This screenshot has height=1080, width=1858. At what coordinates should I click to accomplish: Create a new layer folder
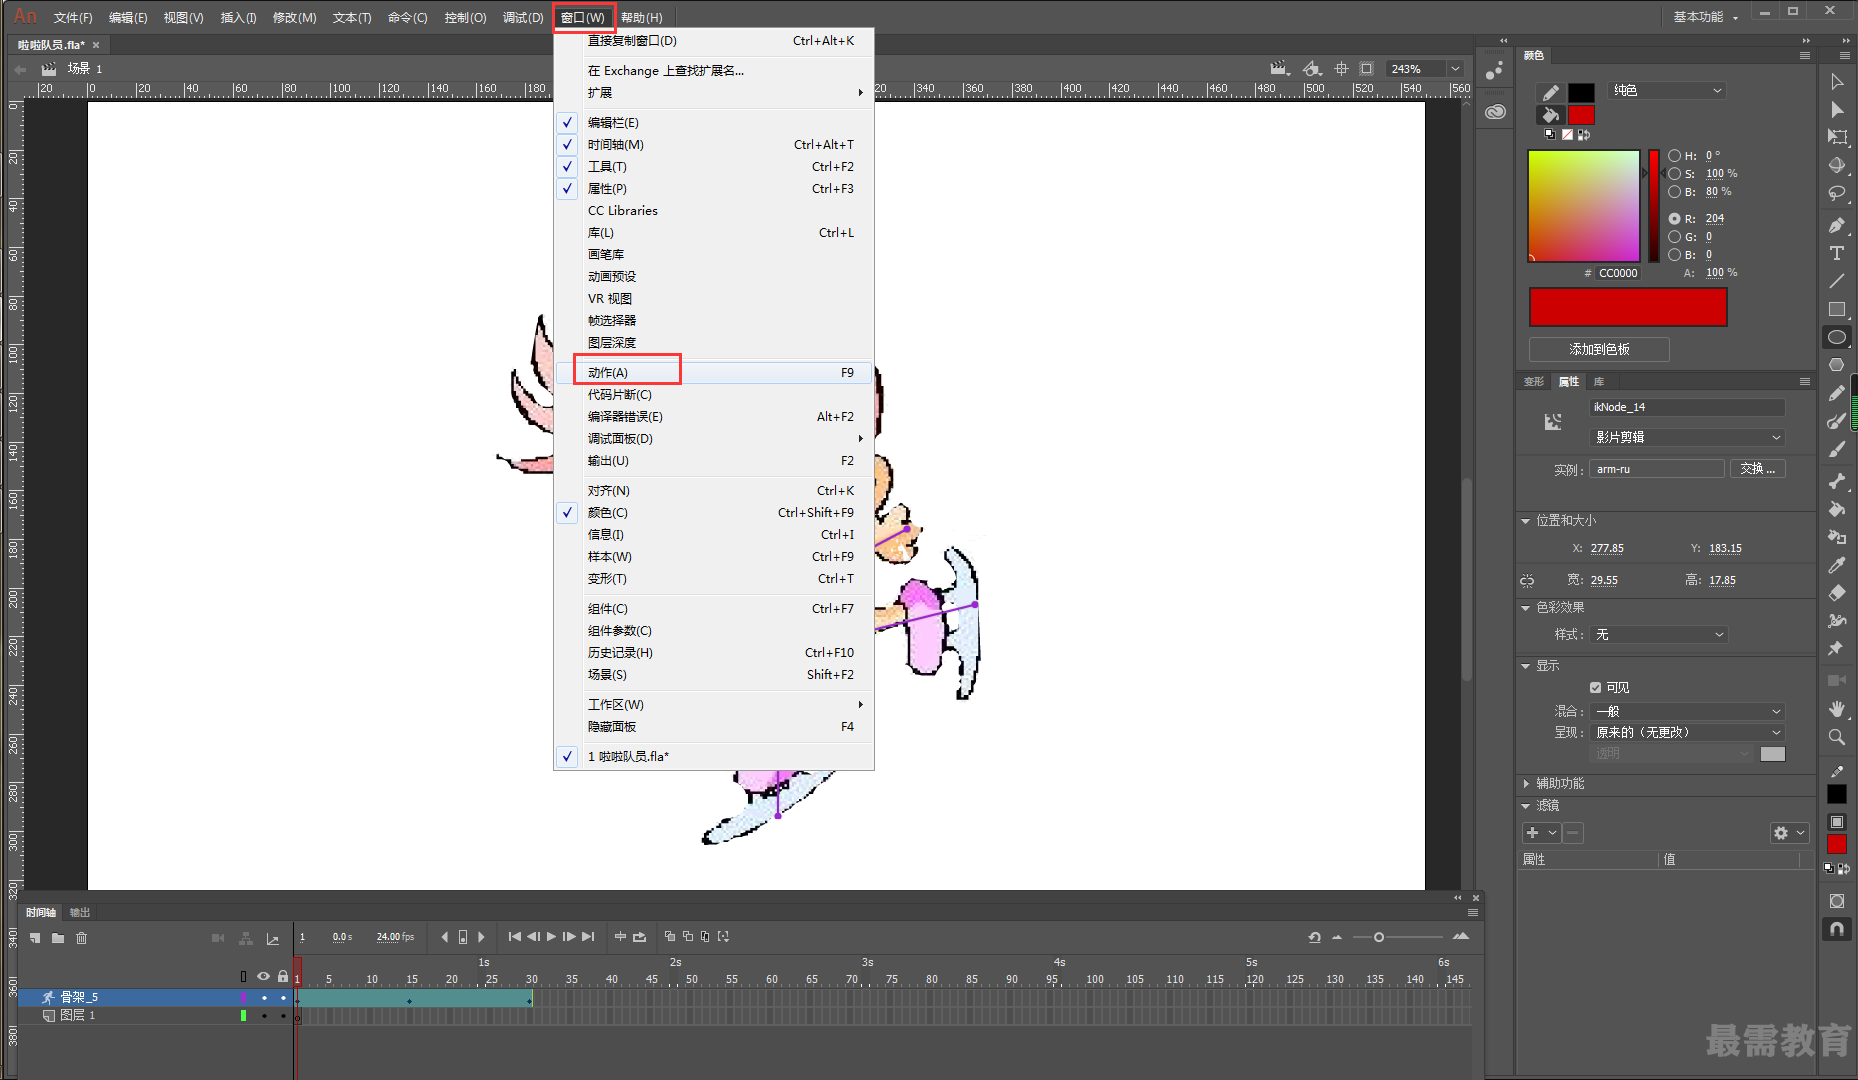point(58,938)
